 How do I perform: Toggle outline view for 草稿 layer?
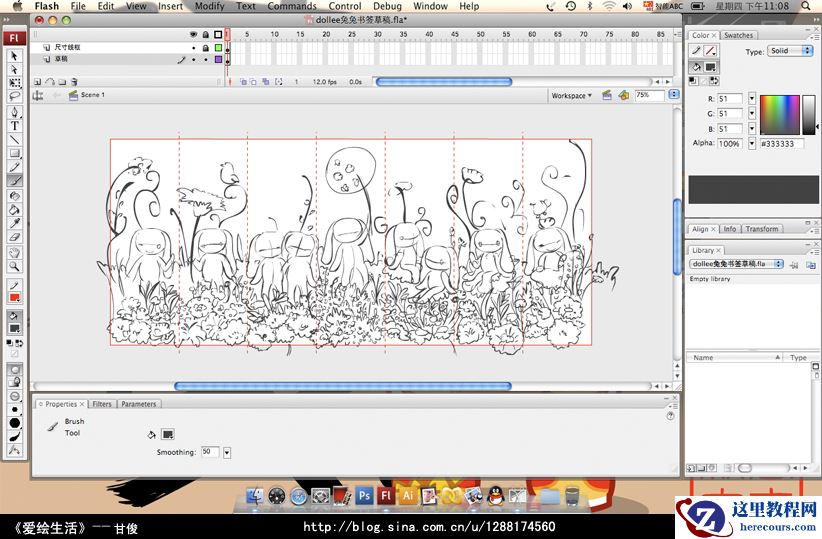(218, 59)
